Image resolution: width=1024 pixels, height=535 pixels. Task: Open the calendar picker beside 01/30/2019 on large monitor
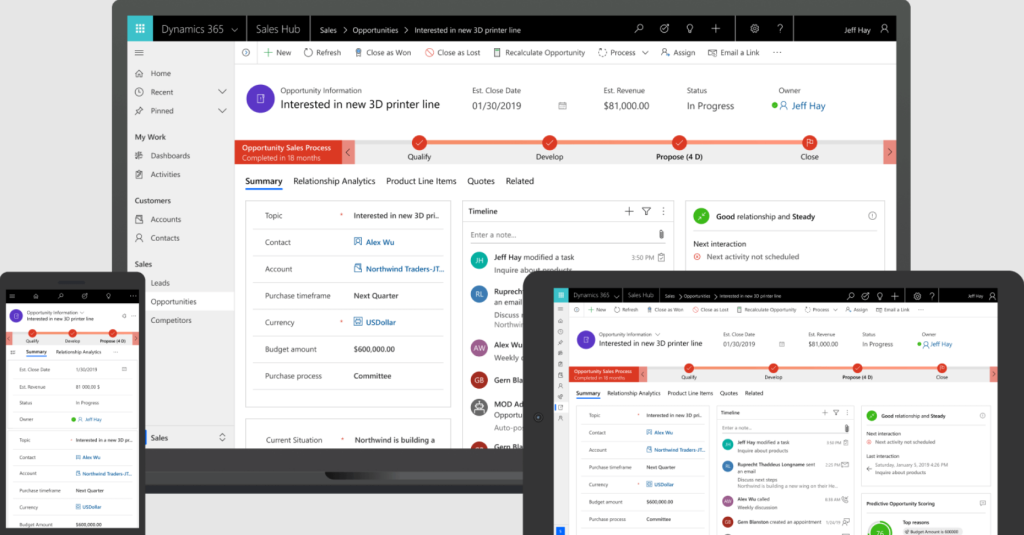562,105
